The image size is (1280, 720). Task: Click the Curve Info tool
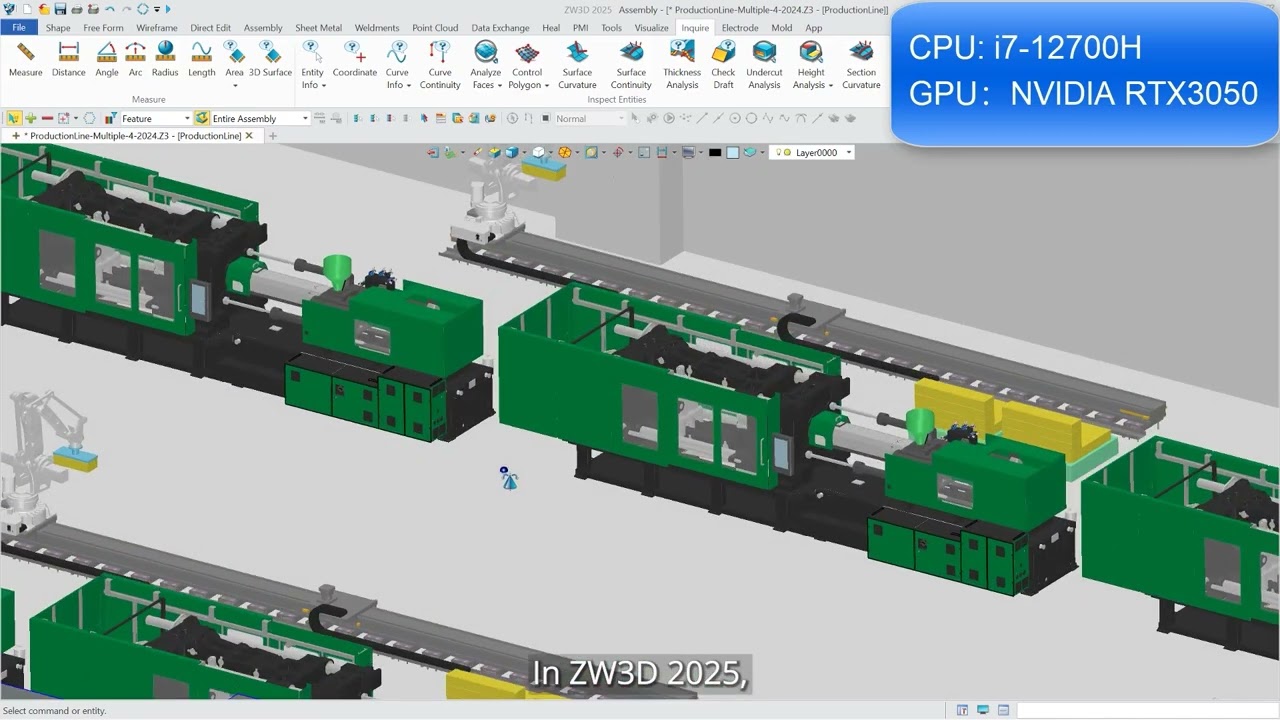point(397,65)
